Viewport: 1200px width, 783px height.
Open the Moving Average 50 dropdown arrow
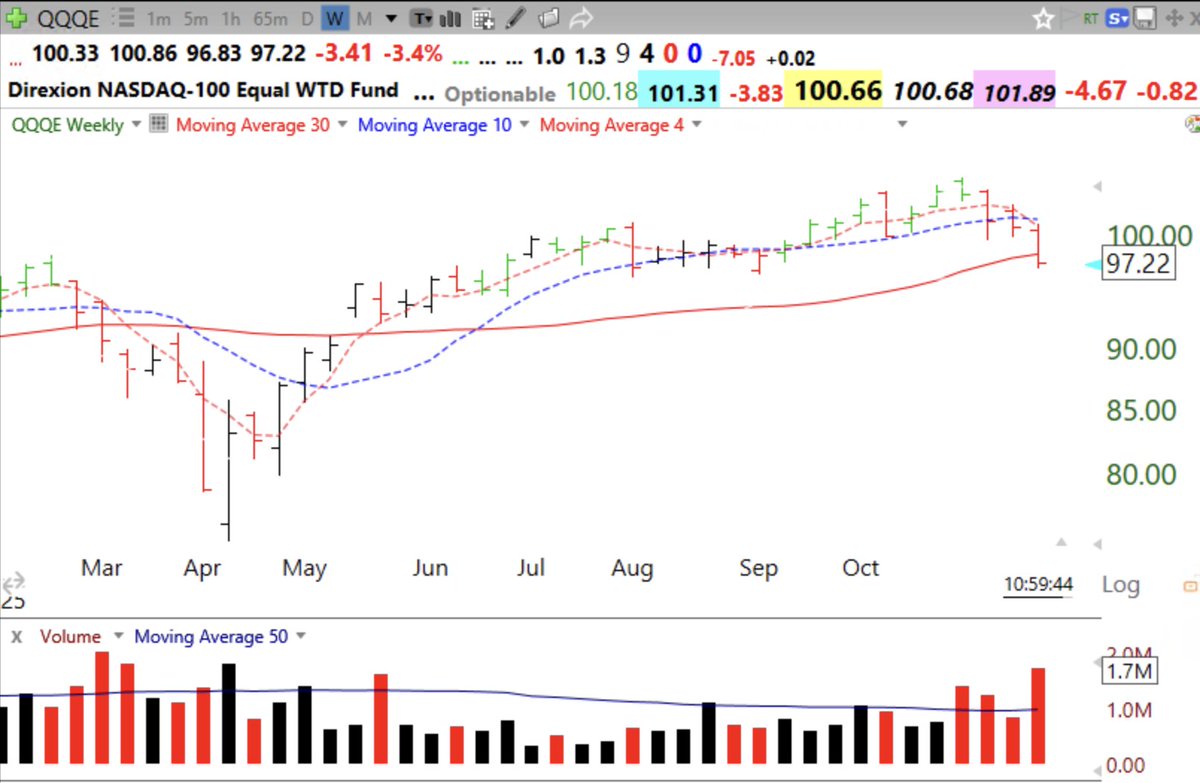coord(300,636)
